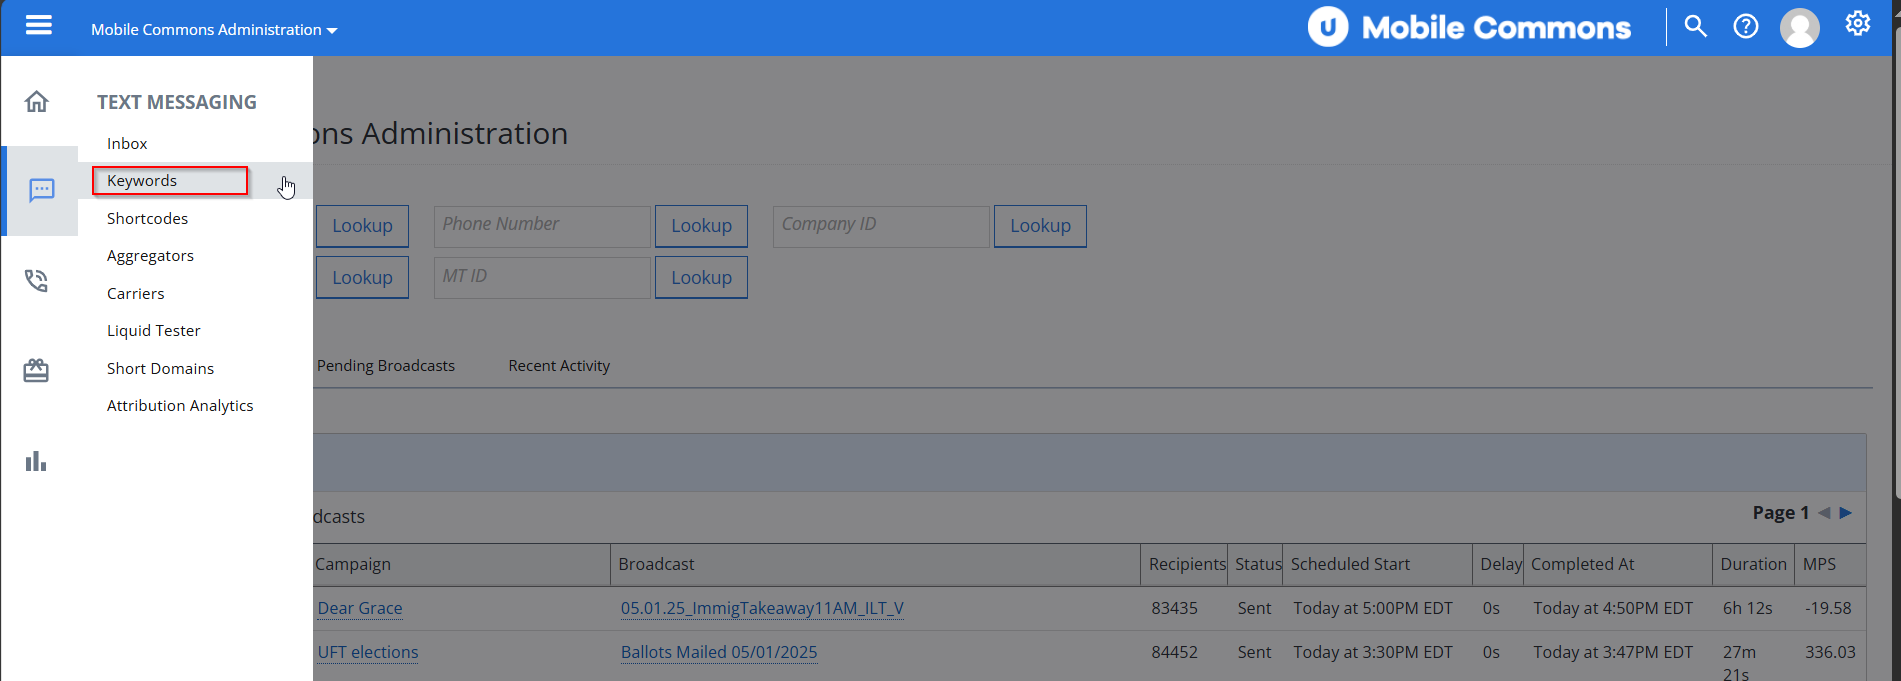Open the help question mark icon
Image resolution: width=1901 pixels, height=681 pixels.
(x=1746, y=26)
